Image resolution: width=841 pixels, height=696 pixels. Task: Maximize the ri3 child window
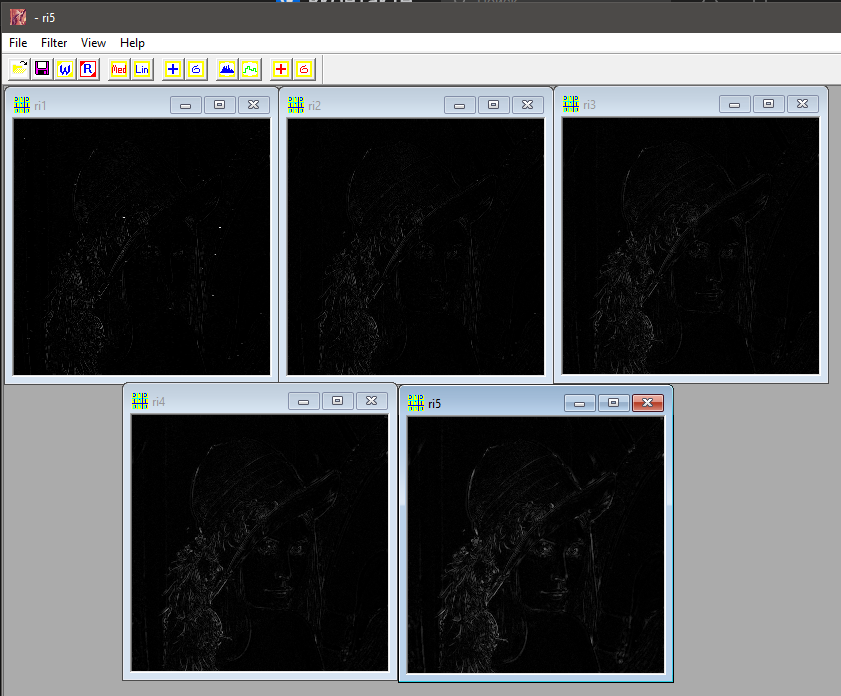click(x=769, y=104)
